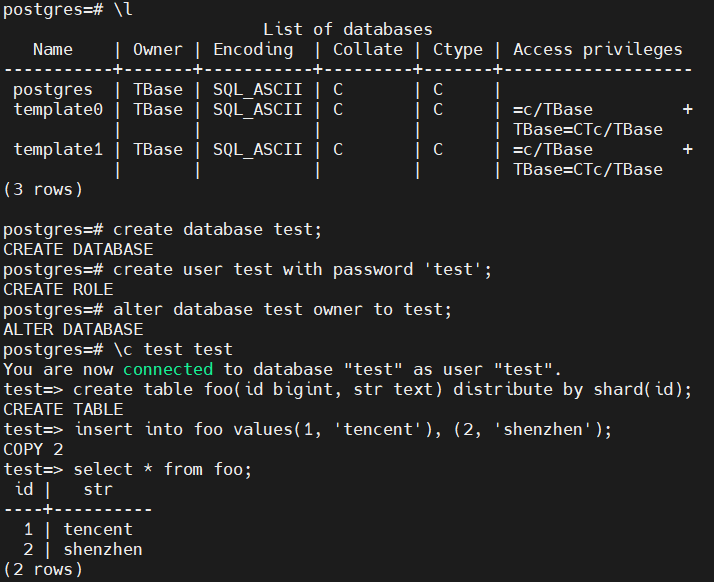The width and height of the screenshot is (714, 582).
Task: Click the "shenzhen" value in results
Action: point(103,549)
